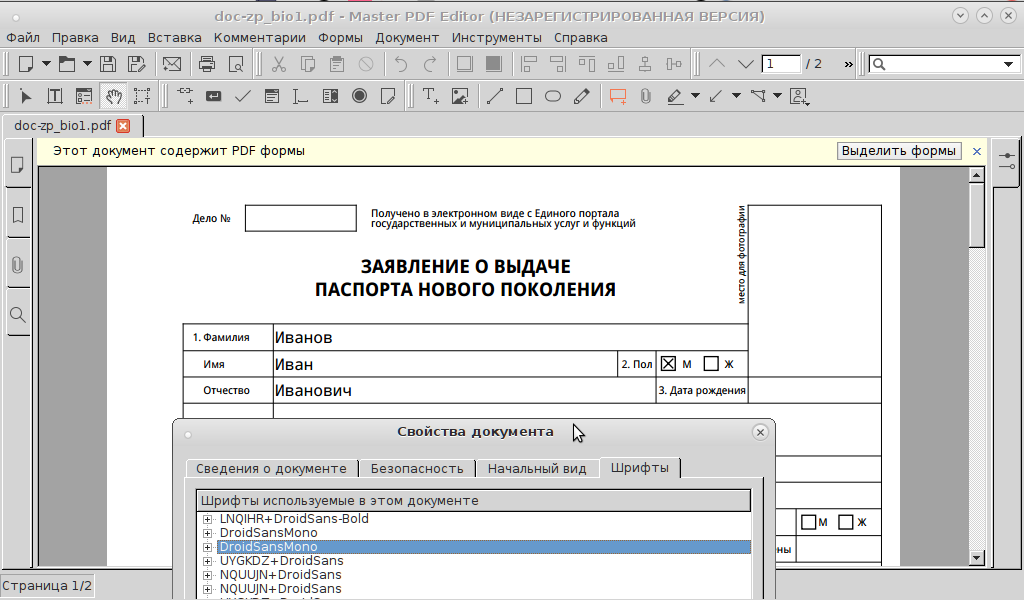Image resolution: width=1024 pixels, height=600 pixels.
Task: Click the page number input field
Action: click(781, 64)
